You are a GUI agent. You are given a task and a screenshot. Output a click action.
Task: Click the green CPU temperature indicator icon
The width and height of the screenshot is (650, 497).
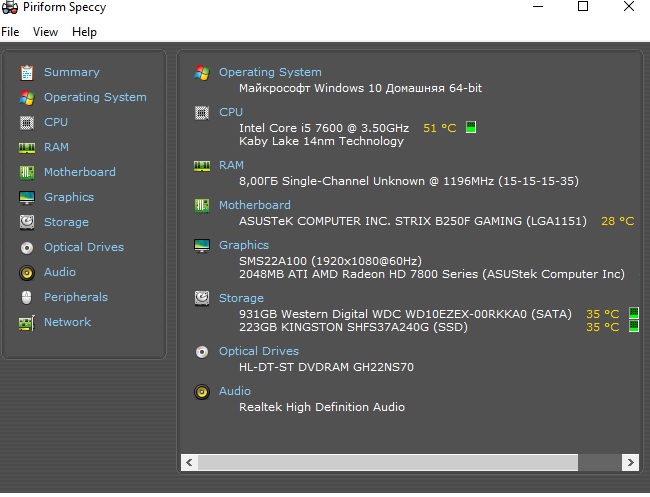point(471,127)
